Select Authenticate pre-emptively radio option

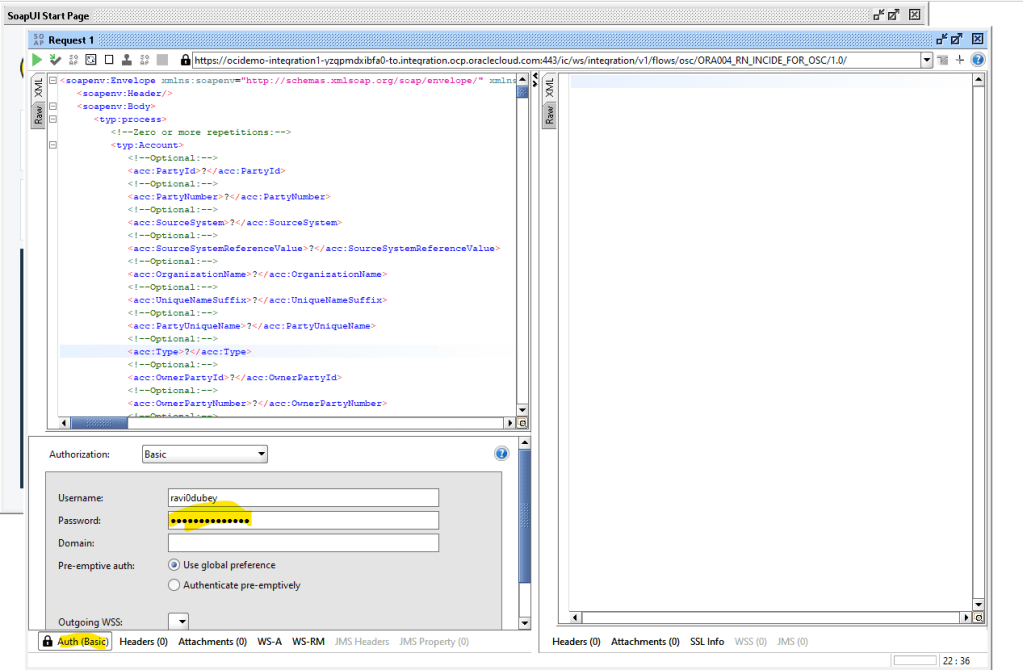(174, 585)
